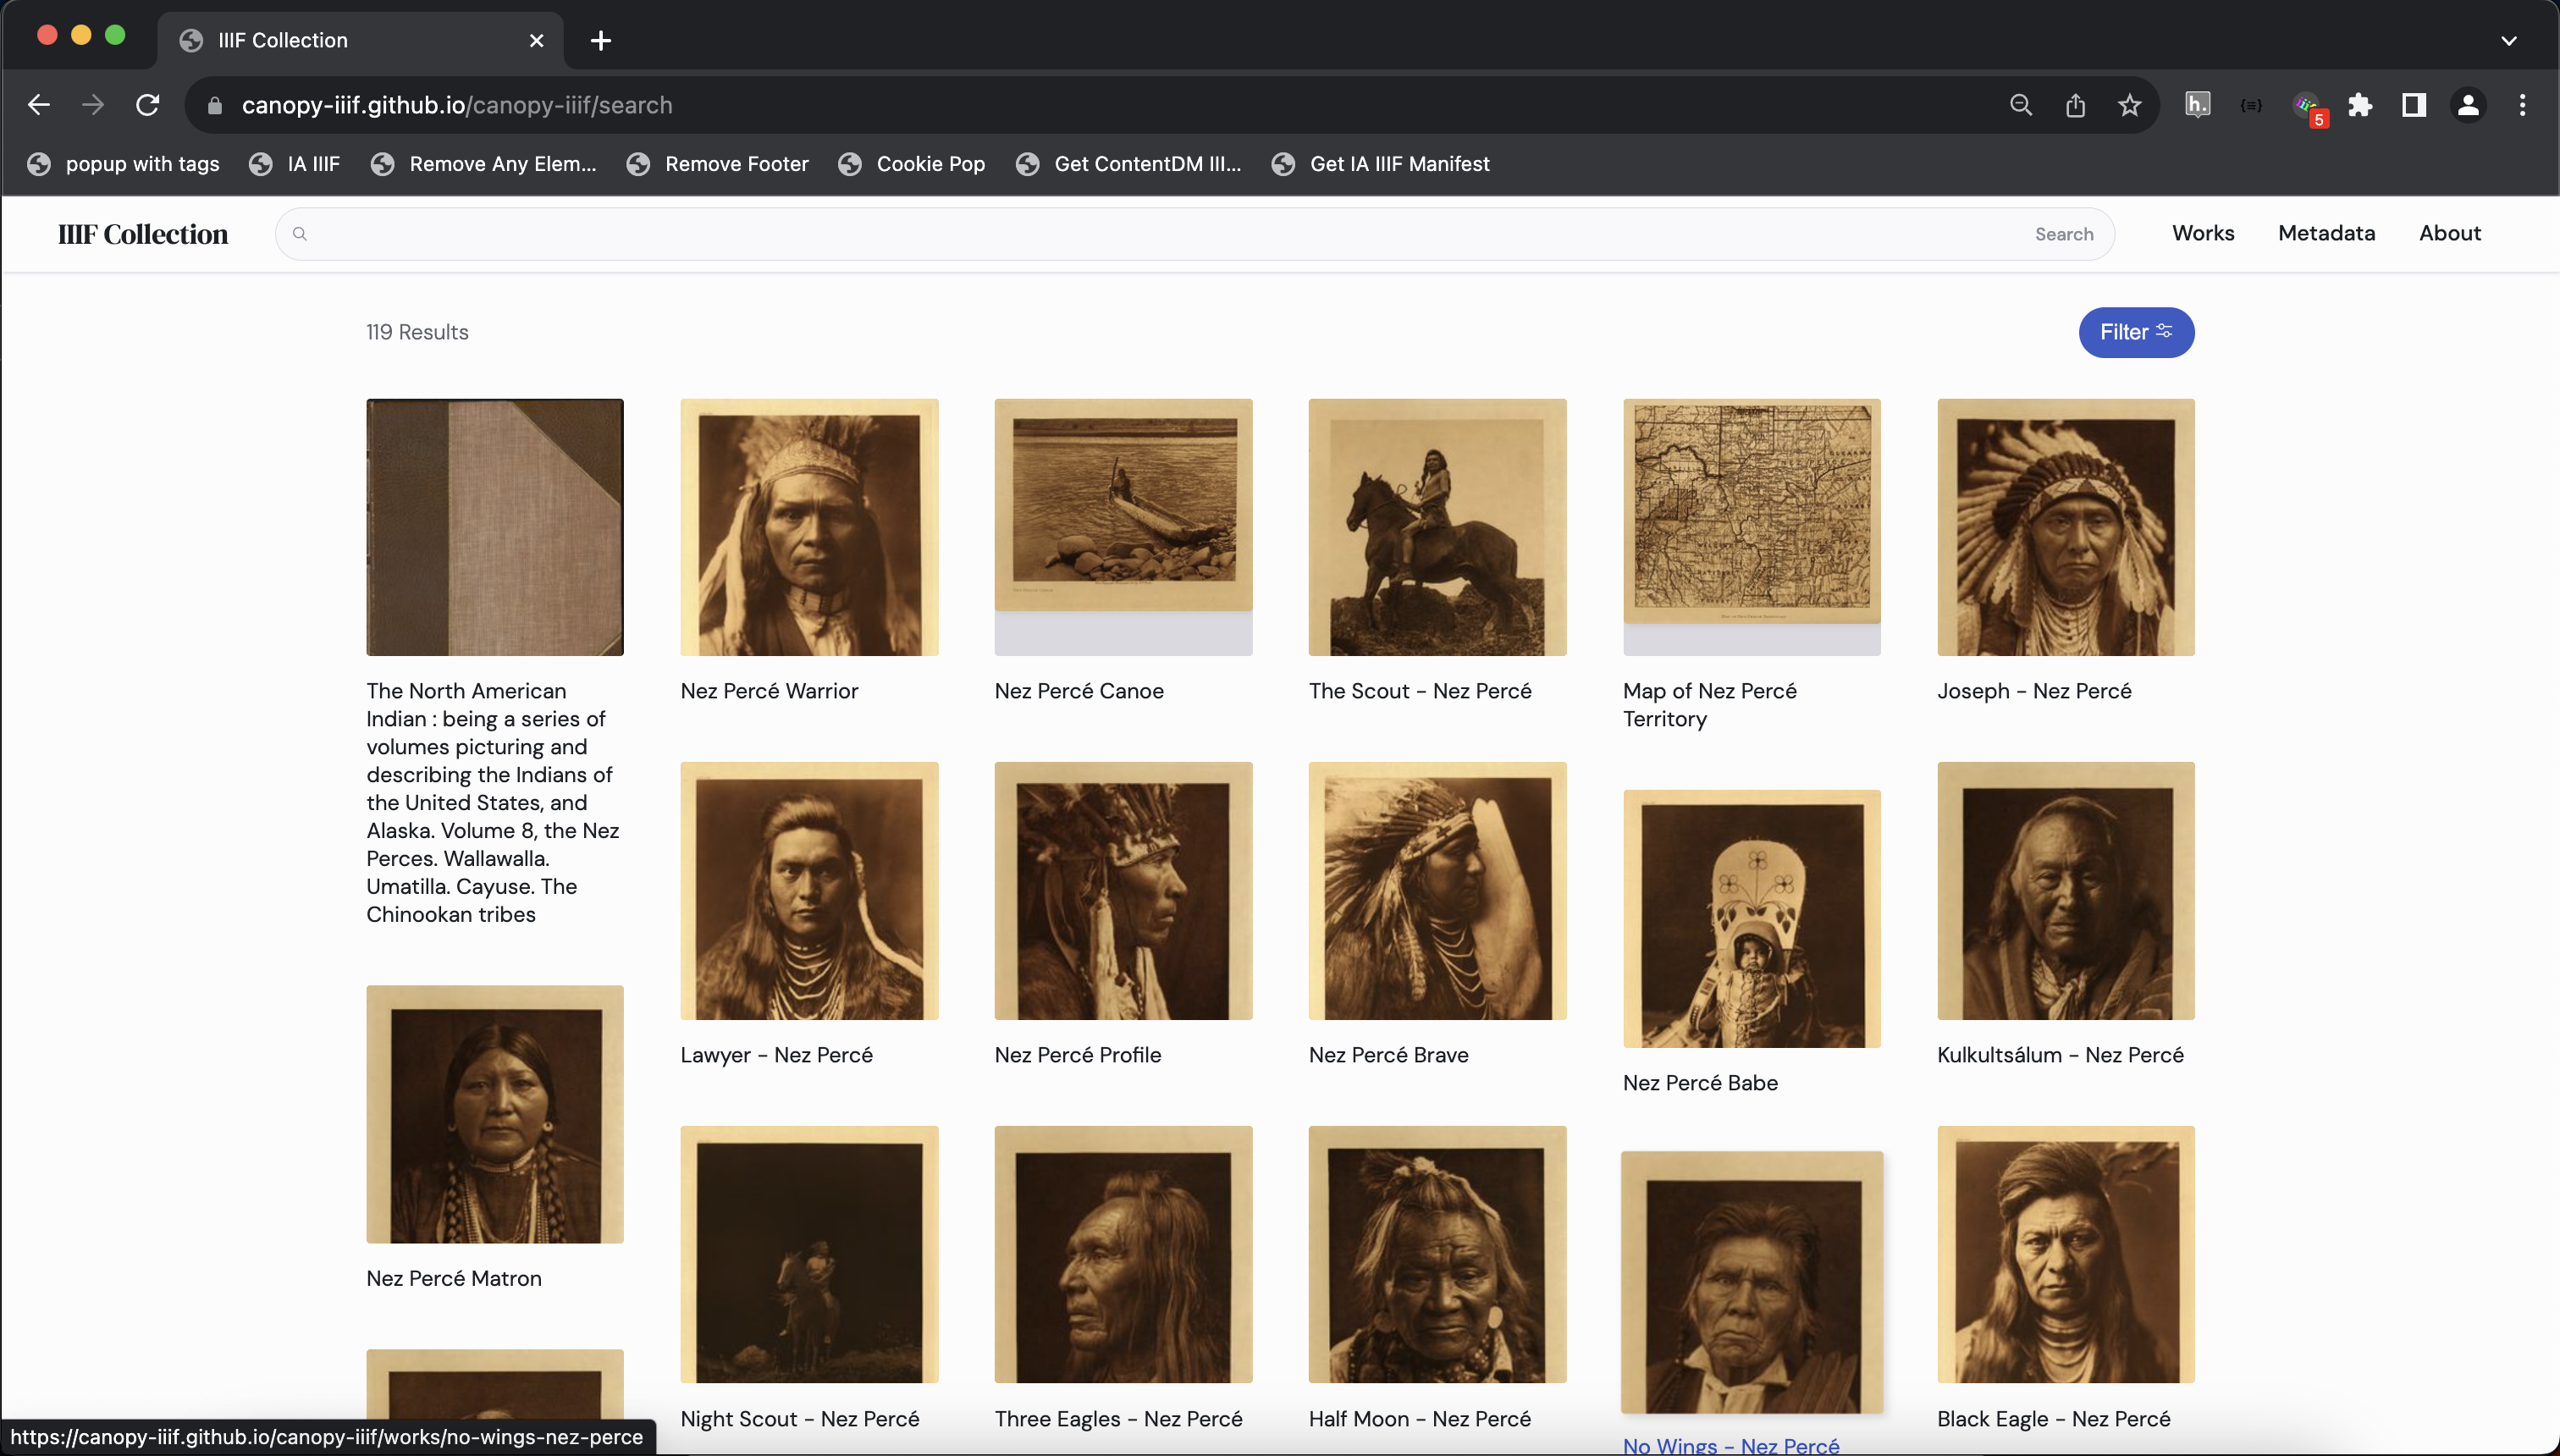Open the Works navigation item

pyautogui.click(x=2202, y=233)
